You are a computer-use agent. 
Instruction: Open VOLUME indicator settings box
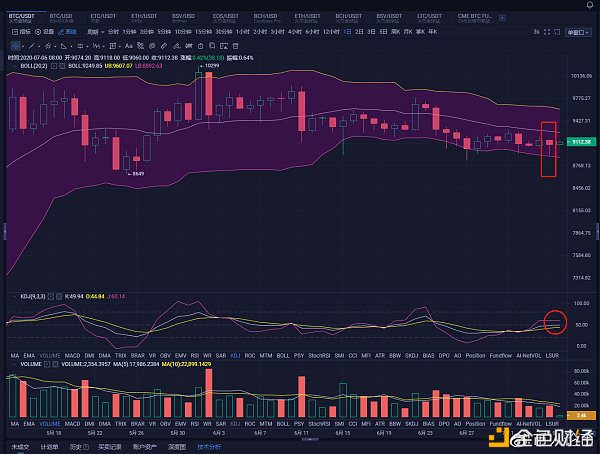click(x=47, y=364)
